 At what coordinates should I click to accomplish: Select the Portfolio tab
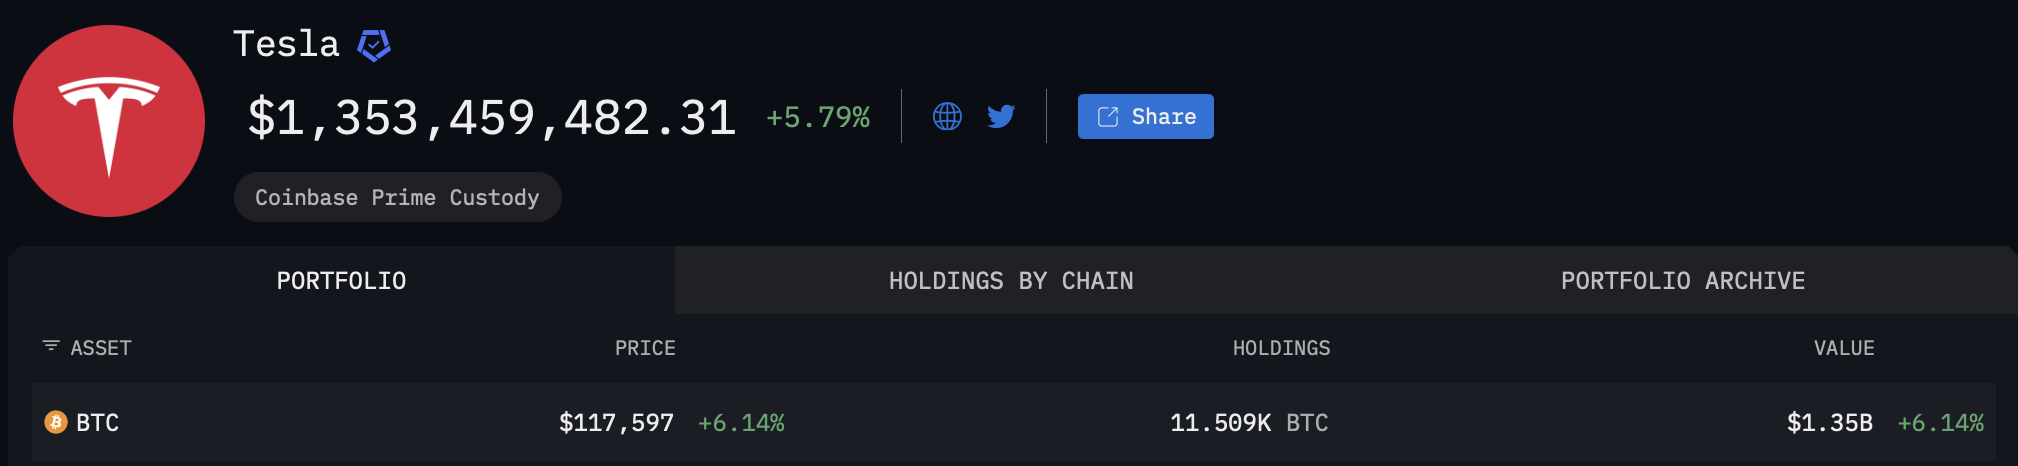click(341, 281)
